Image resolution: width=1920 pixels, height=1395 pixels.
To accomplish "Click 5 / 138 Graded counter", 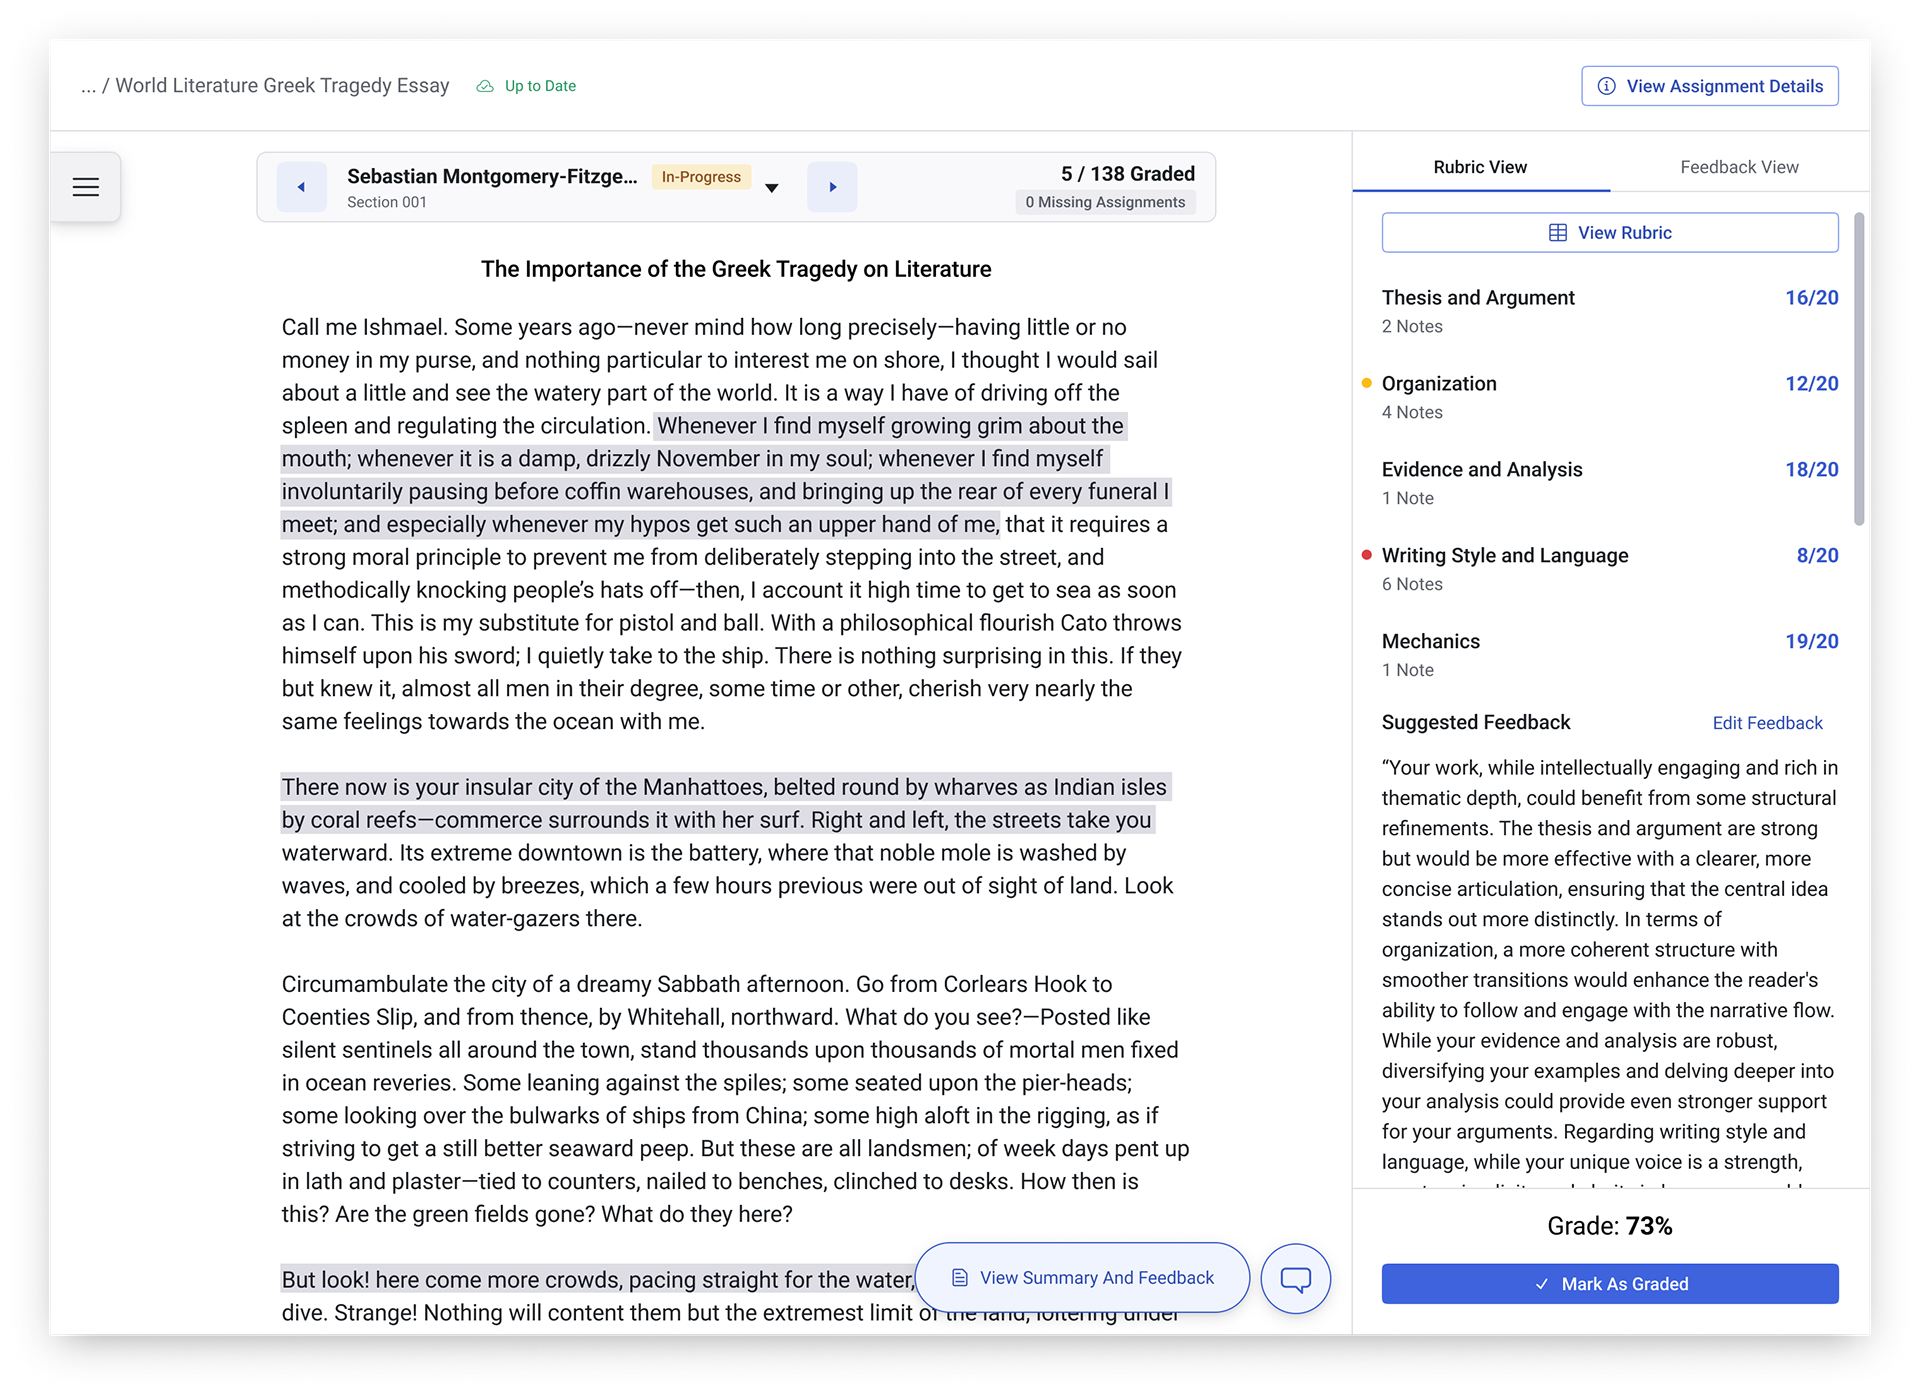I will click(1127, 174).
